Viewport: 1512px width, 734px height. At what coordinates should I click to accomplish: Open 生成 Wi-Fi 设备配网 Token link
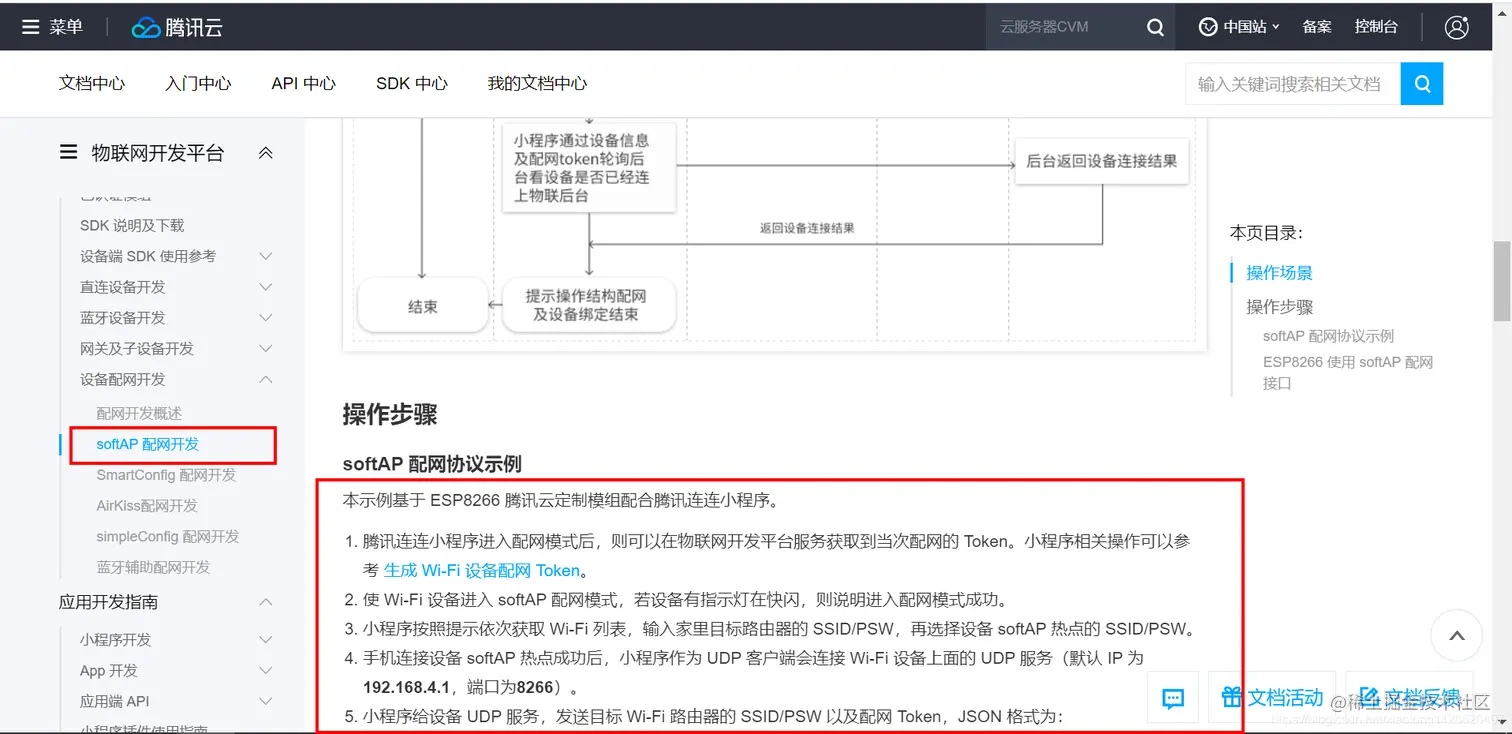(x=482, y=570)
